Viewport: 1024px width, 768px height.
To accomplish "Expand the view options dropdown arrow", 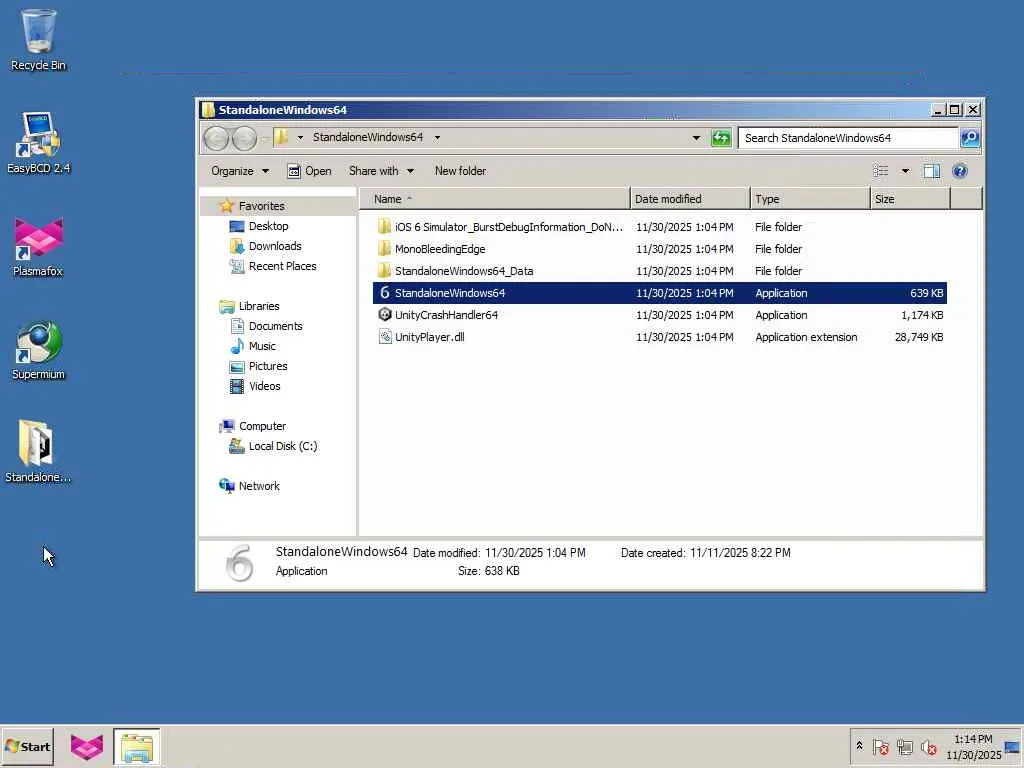I will (905, 171).
